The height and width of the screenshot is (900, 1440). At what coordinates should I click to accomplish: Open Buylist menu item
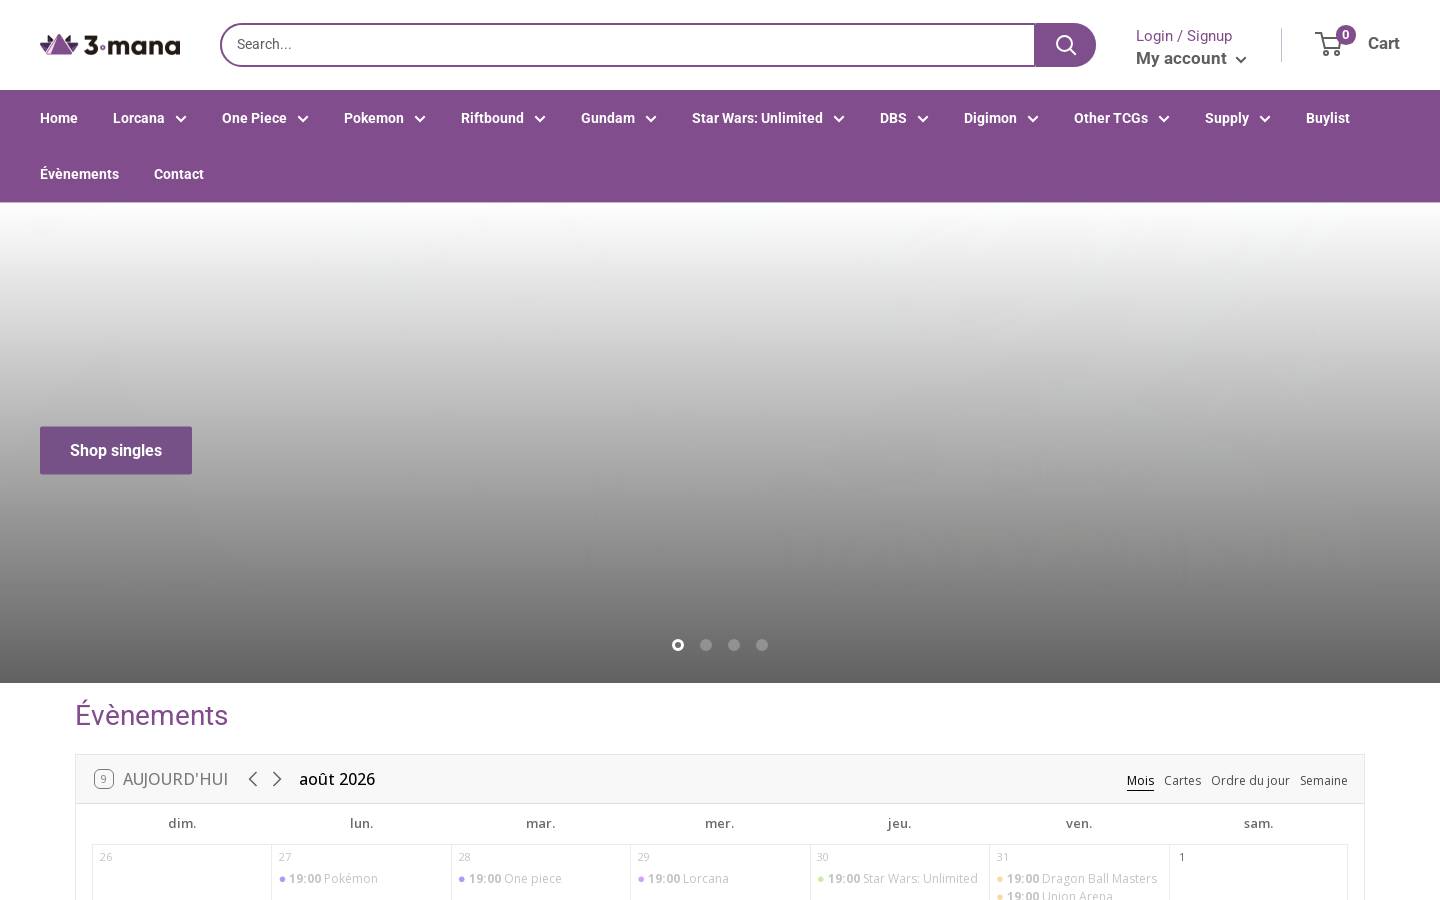[1328, 118]
